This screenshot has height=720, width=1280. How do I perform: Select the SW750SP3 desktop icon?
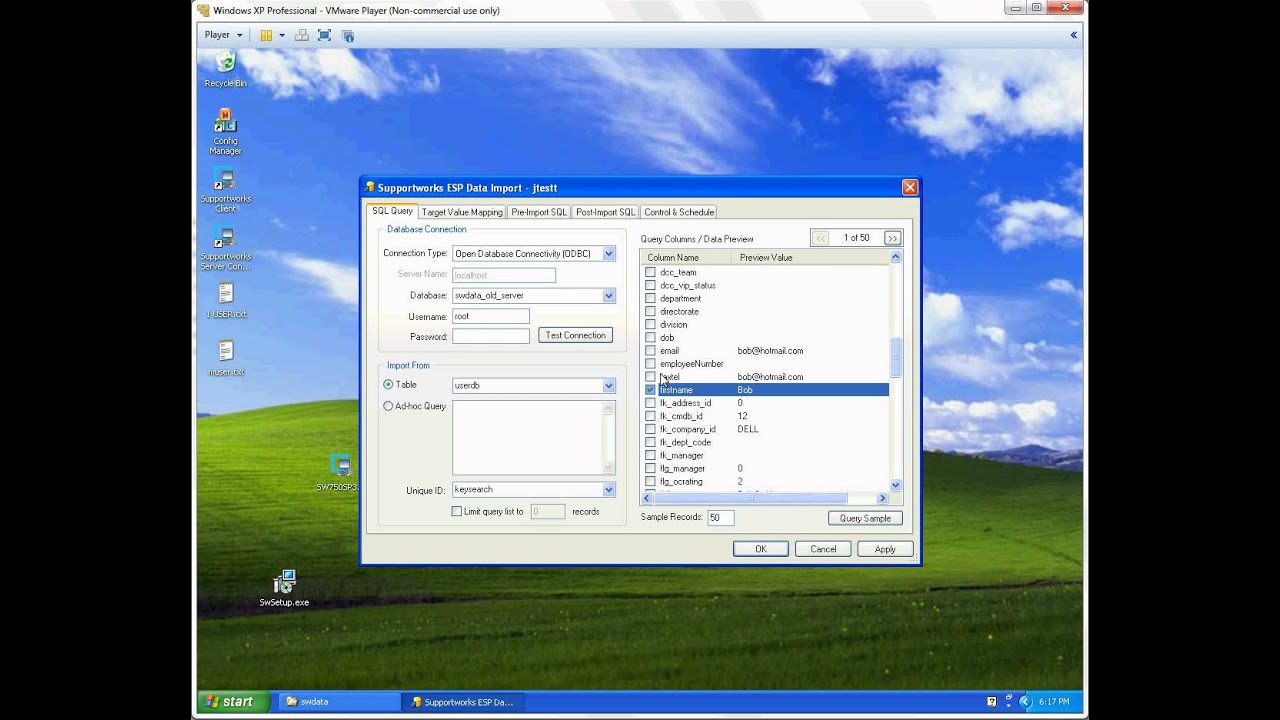click(340, 473)
